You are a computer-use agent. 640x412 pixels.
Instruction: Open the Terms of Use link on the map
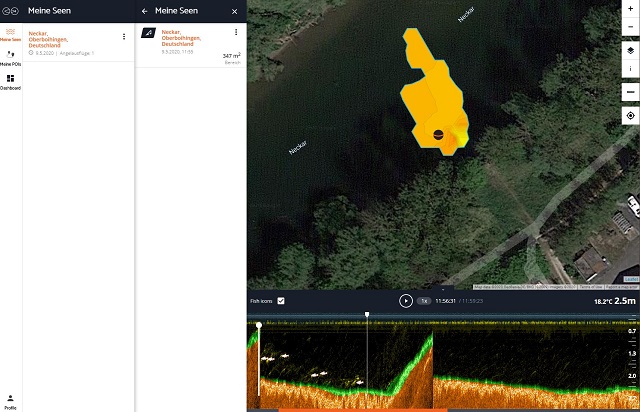coord(591,287)
